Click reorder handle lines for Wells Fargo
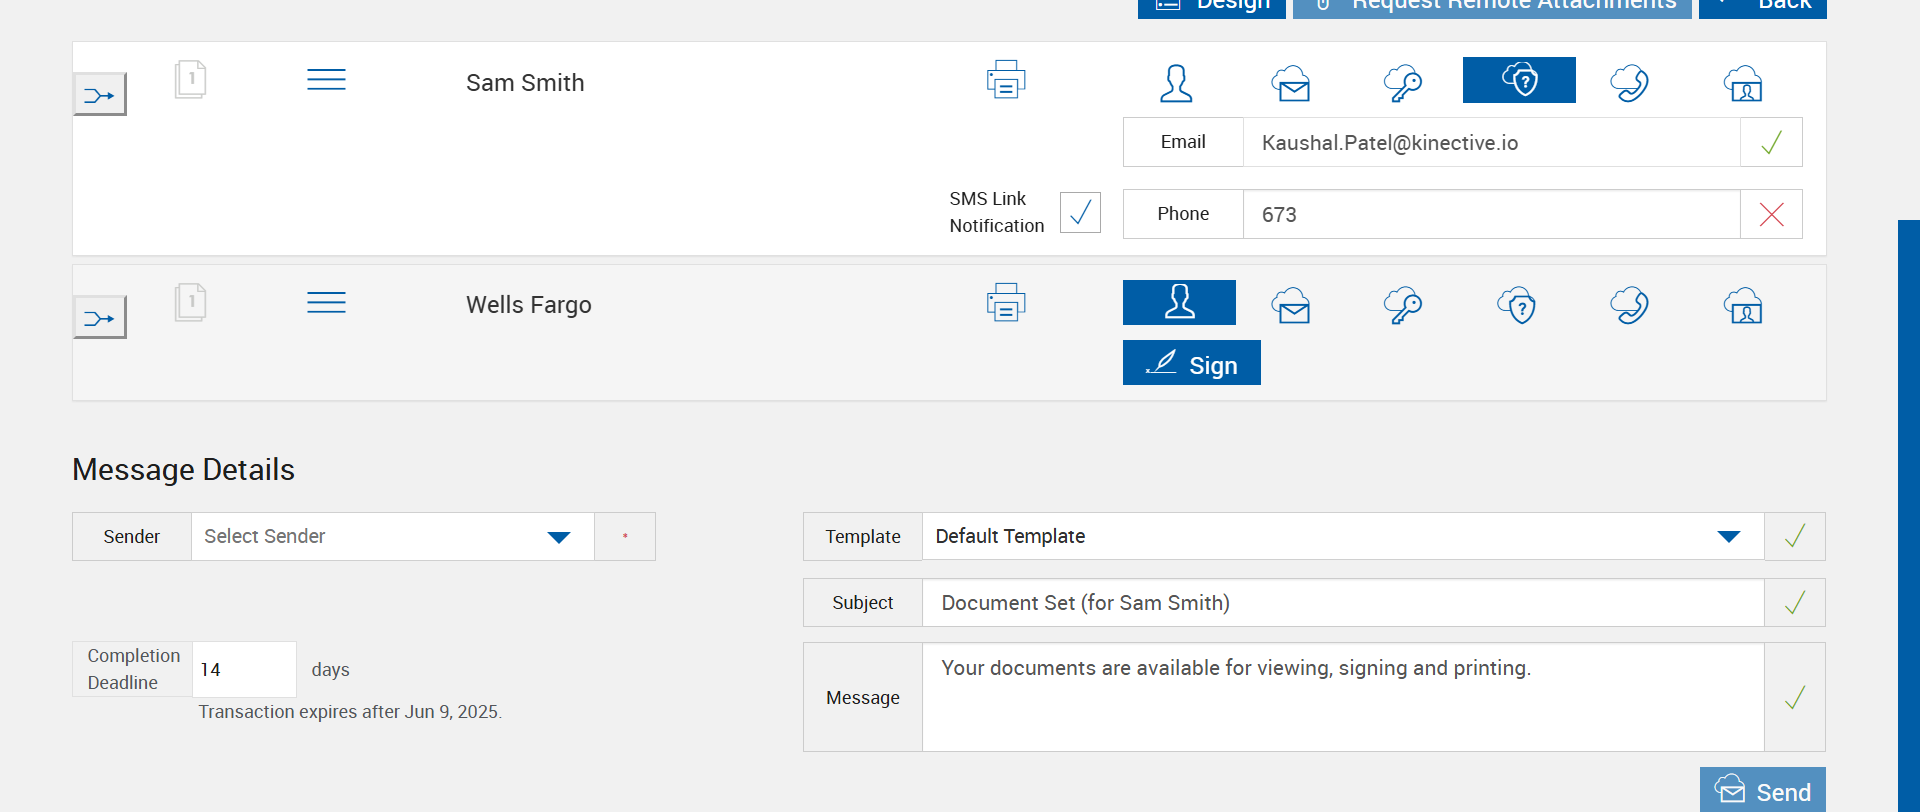Viewport: 1920px width, 812px height. (326, 302)
